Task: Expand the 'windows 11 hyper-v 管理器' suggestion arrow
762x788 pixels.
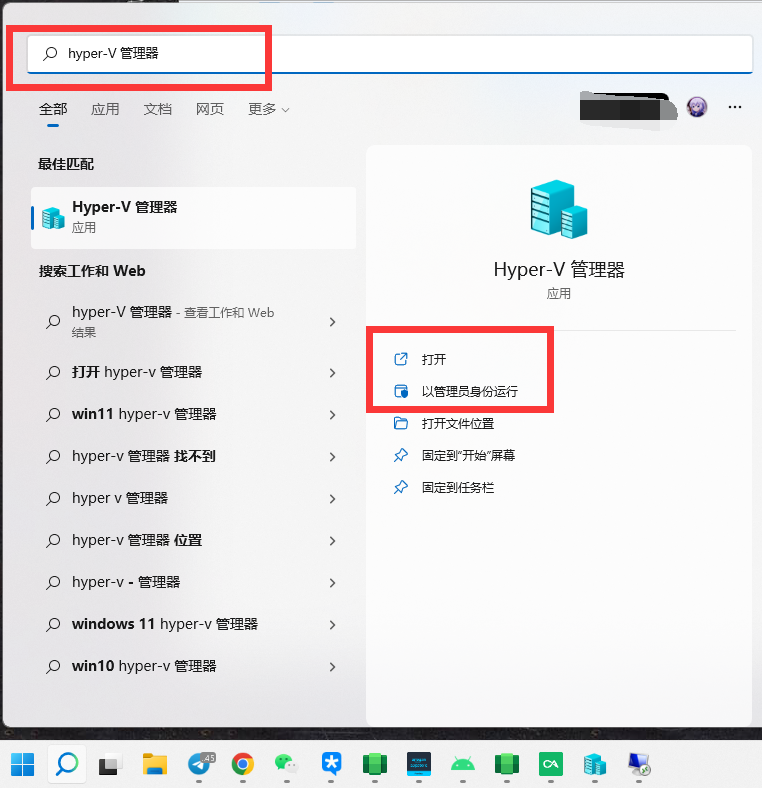Action: pos(332,625)
